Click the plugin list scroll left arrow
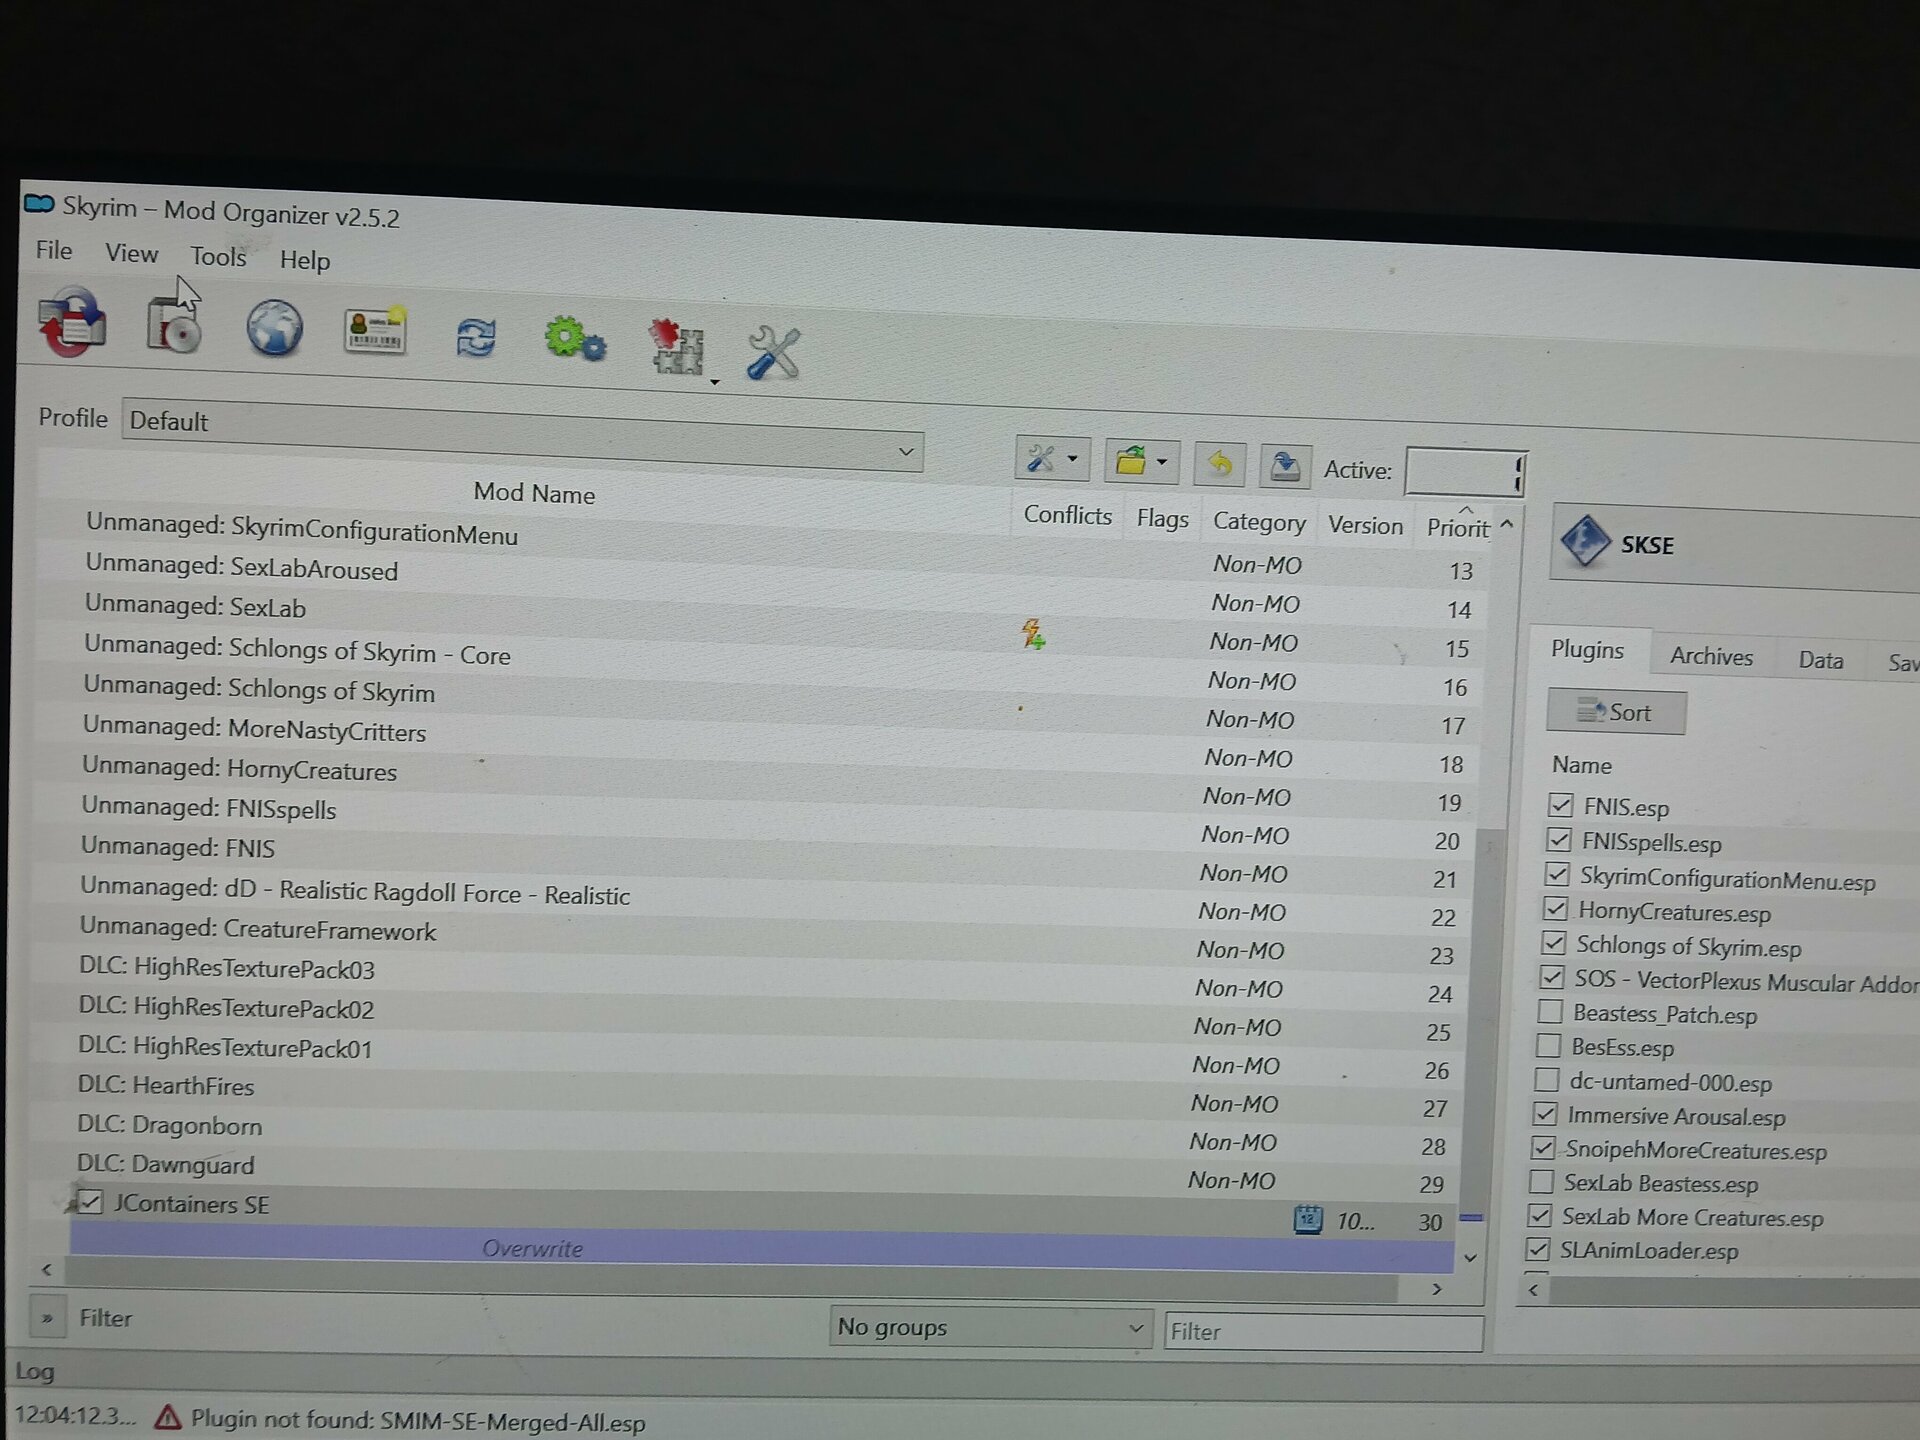The height and width of the screenshot is (1440, 1920). point(1533,1290)
